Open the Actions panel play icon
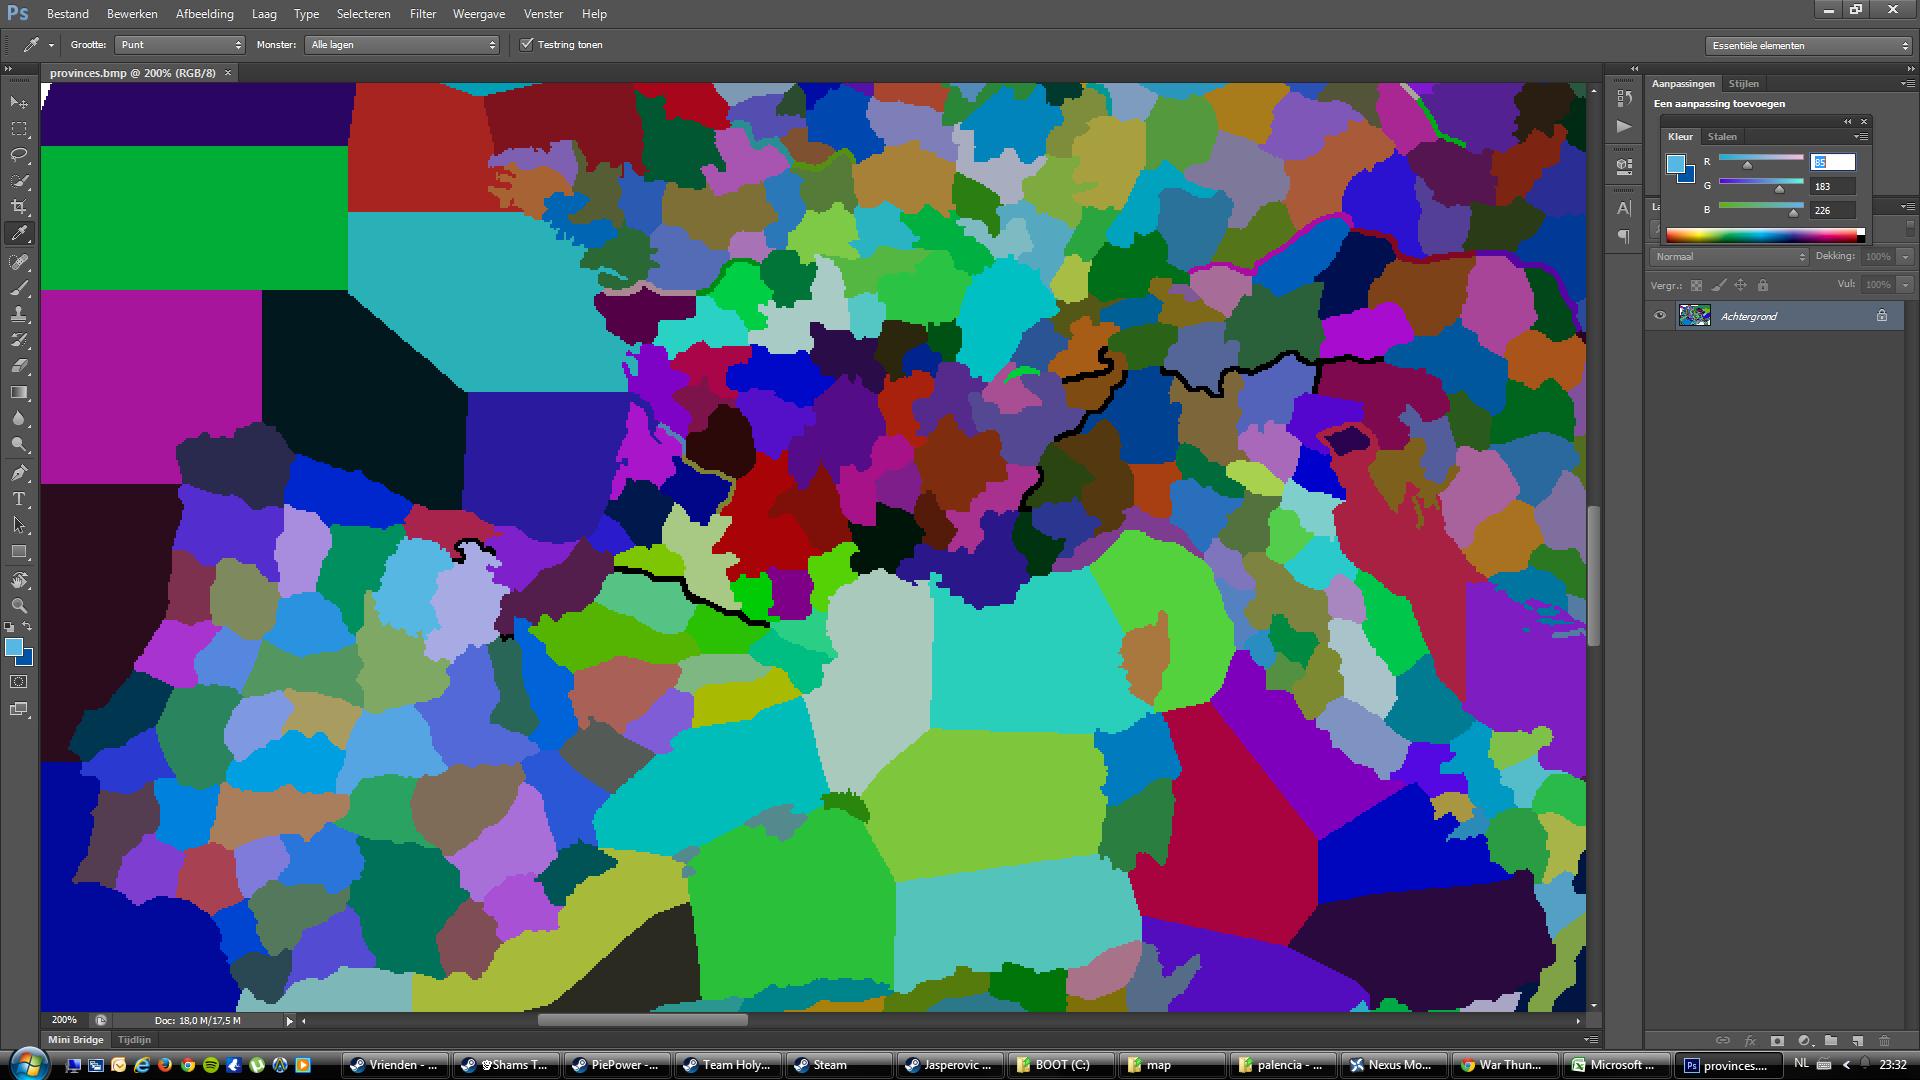This screenshot has height=1080, width=1920. tap(1624, 127)
